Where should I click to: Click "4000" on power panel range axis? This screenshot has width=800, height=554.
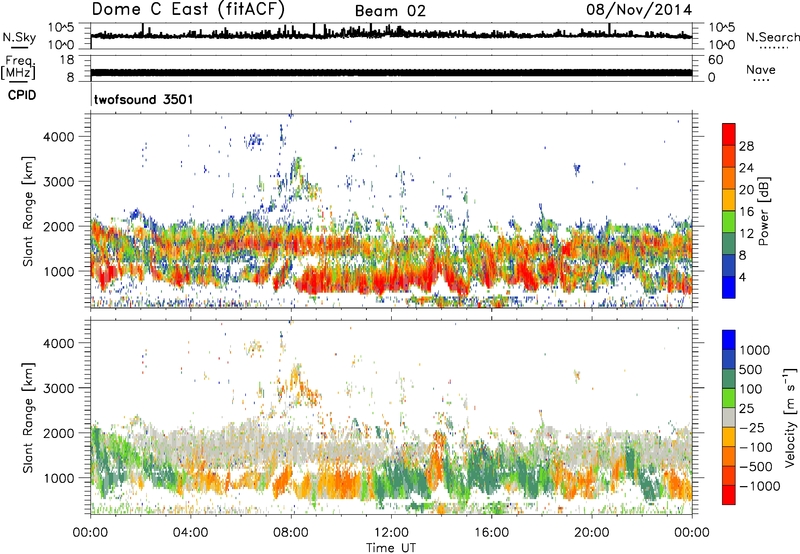(59, 137)
